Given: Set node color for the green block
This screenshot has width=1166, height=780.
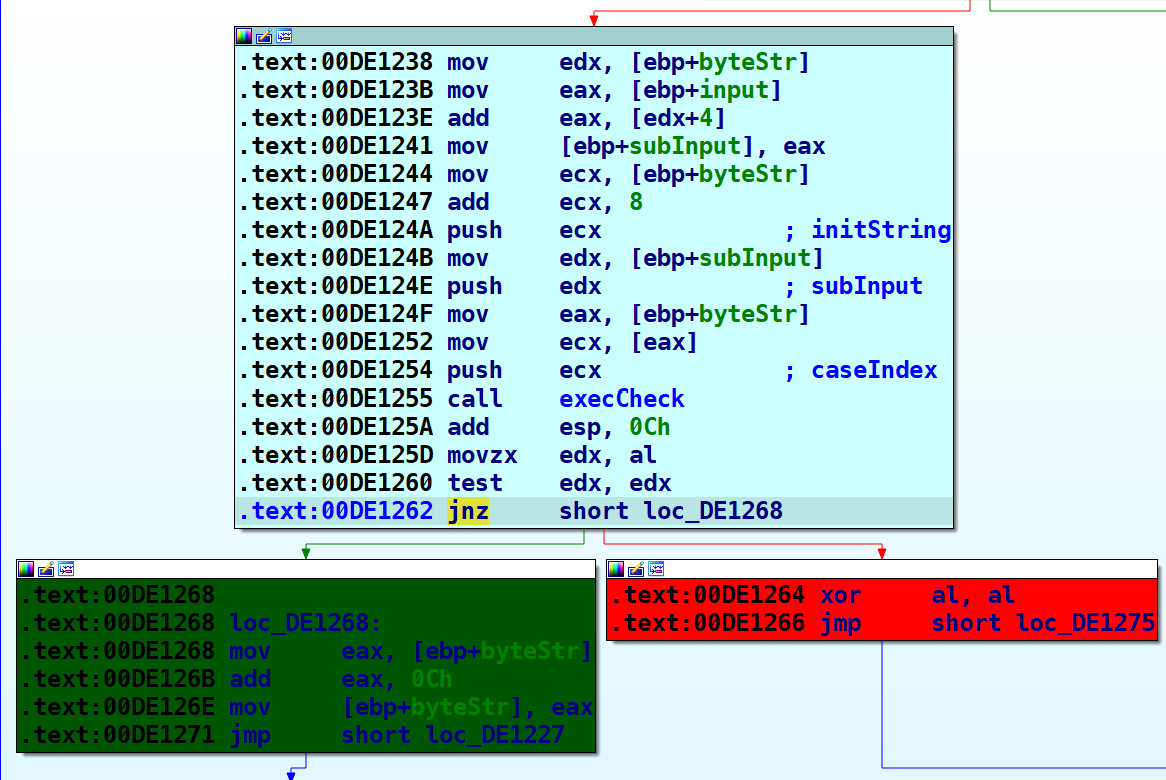Looking at the screenshot, I should (26, 569).
